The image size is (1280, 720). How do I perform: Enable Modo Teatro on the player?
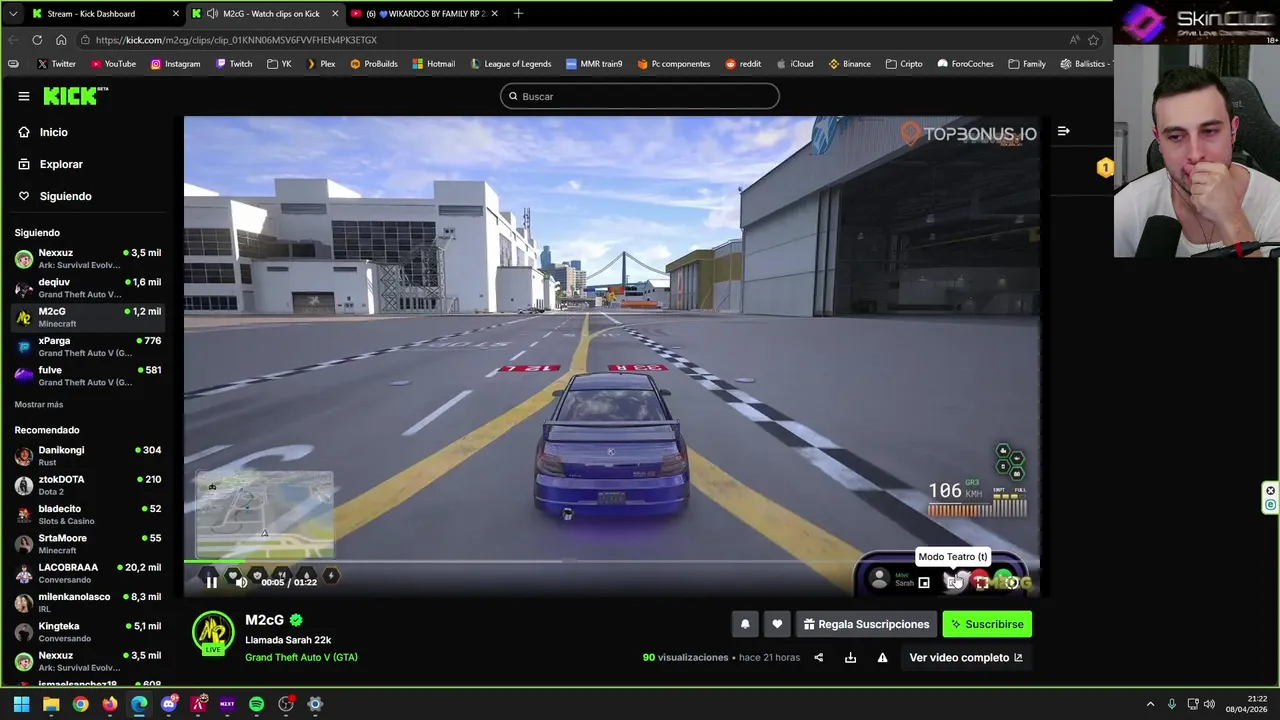[x=953, y=582]
